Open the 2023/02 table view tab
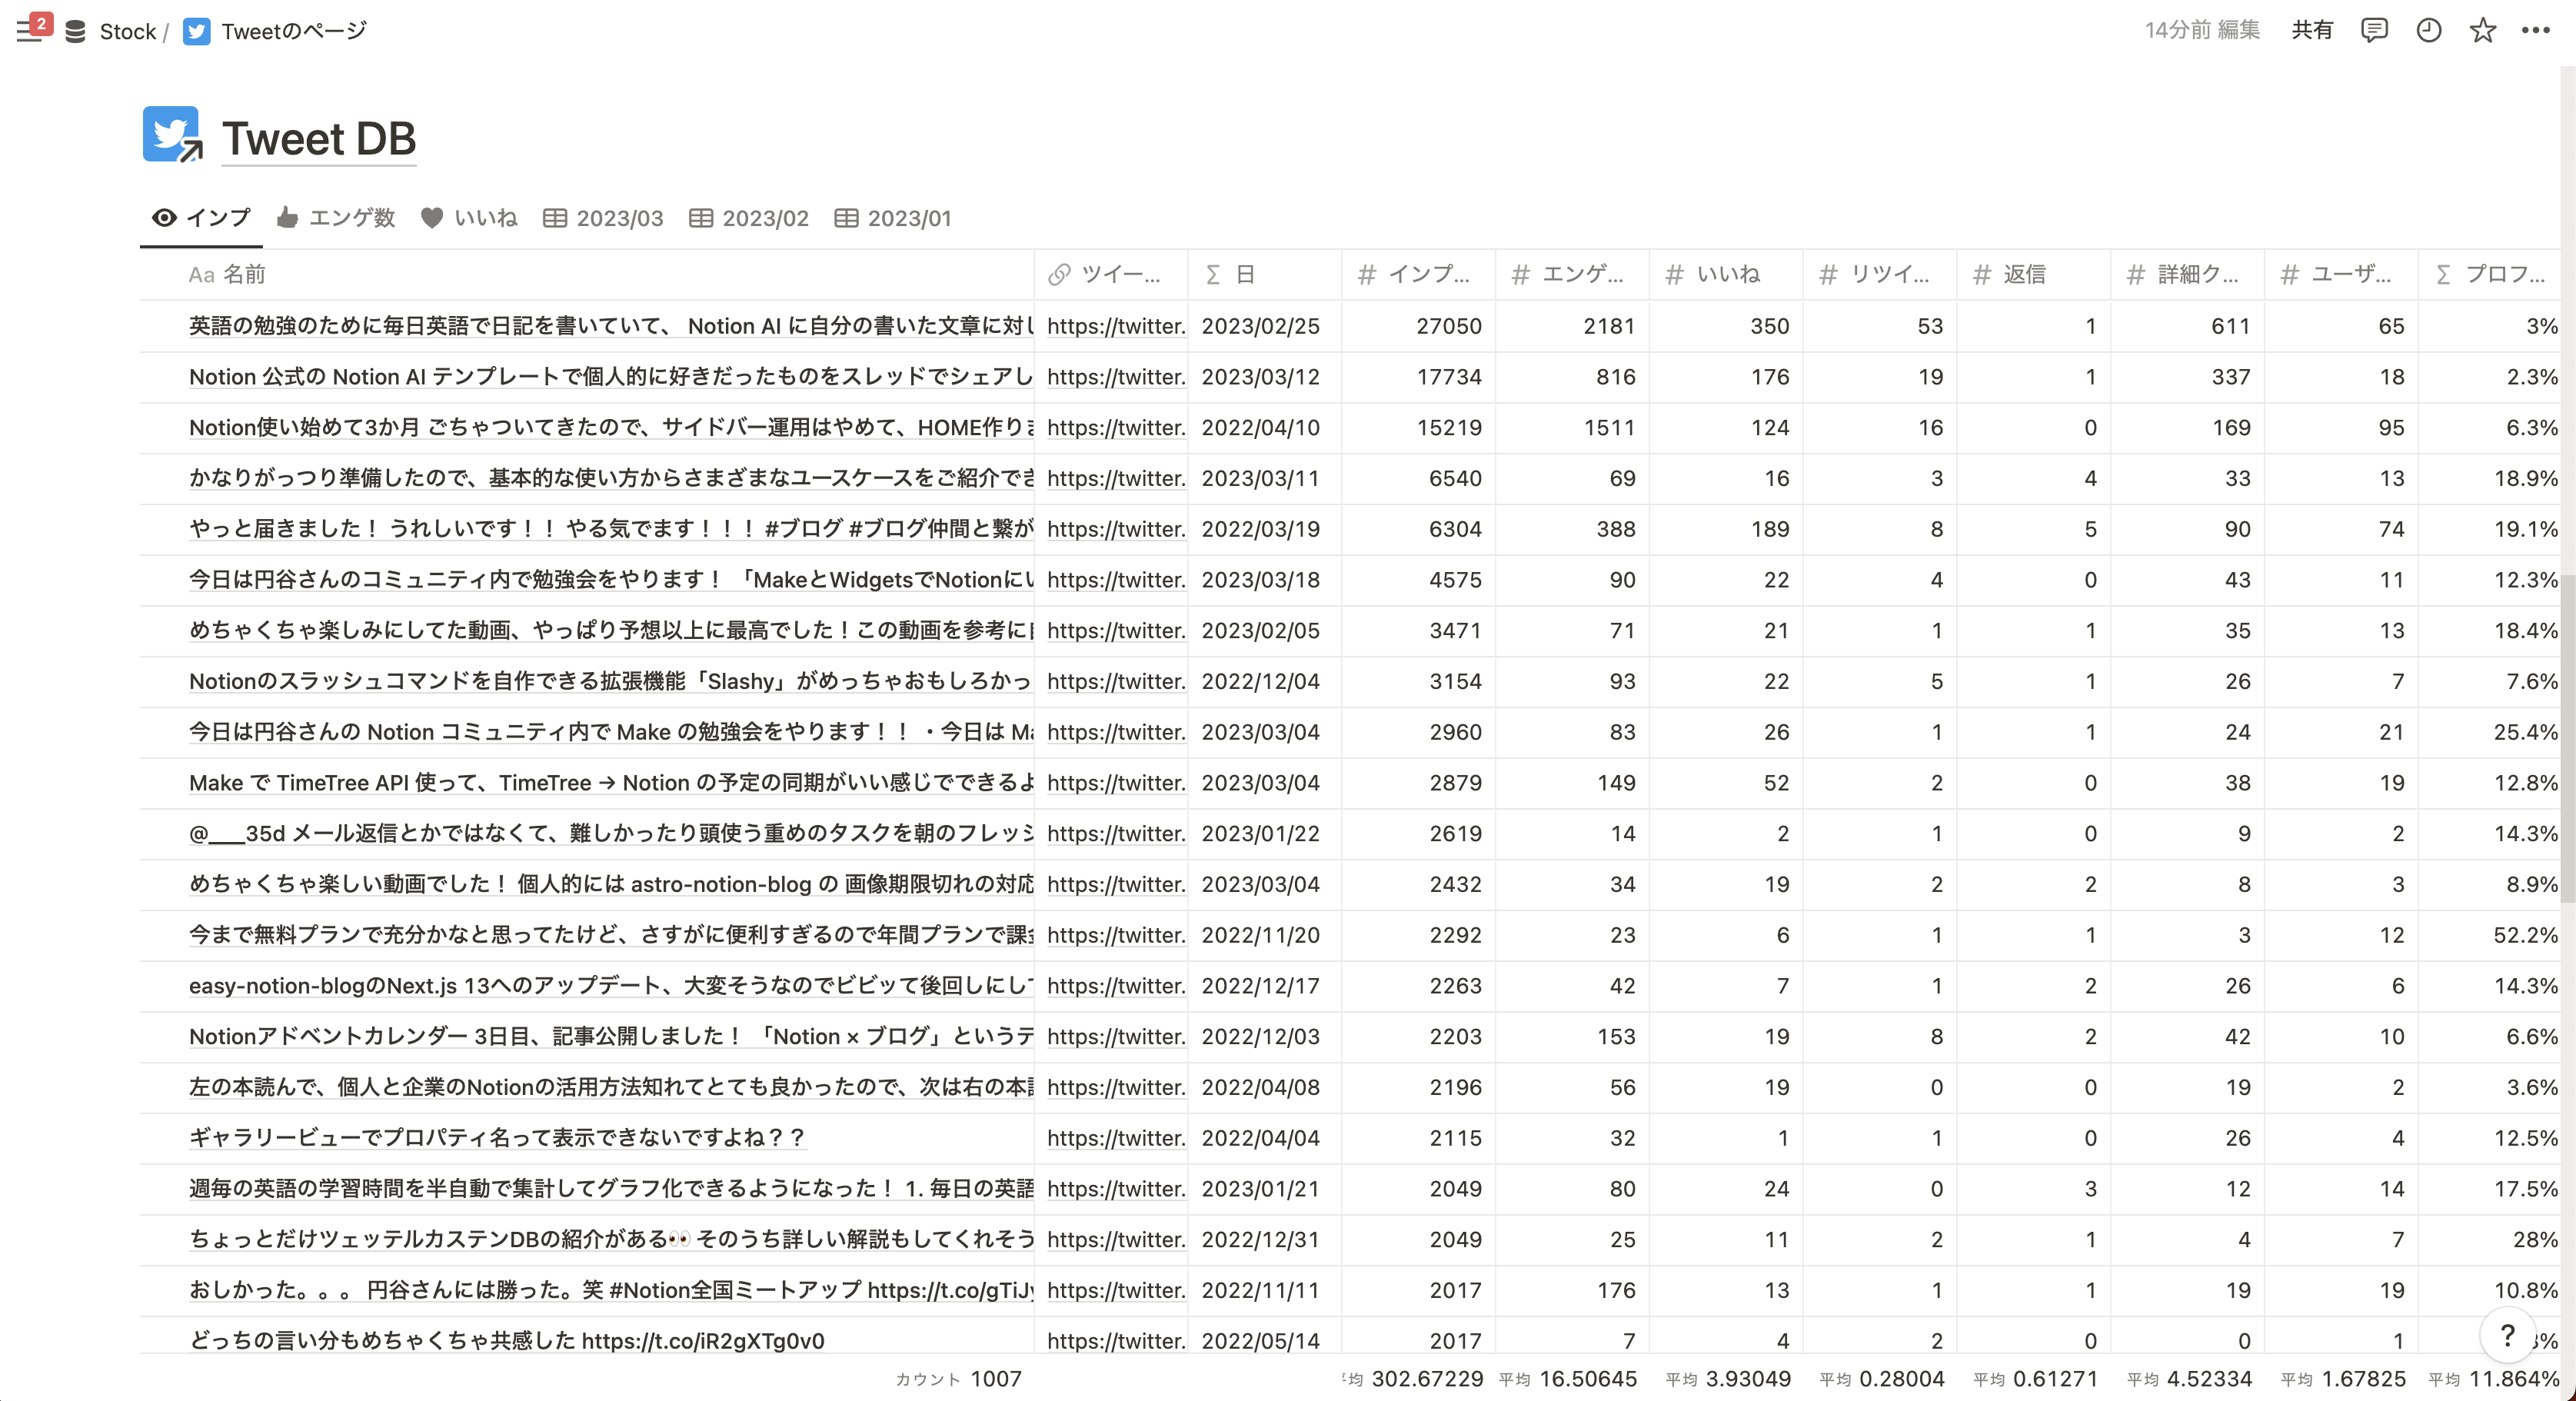 coord(749,218)
